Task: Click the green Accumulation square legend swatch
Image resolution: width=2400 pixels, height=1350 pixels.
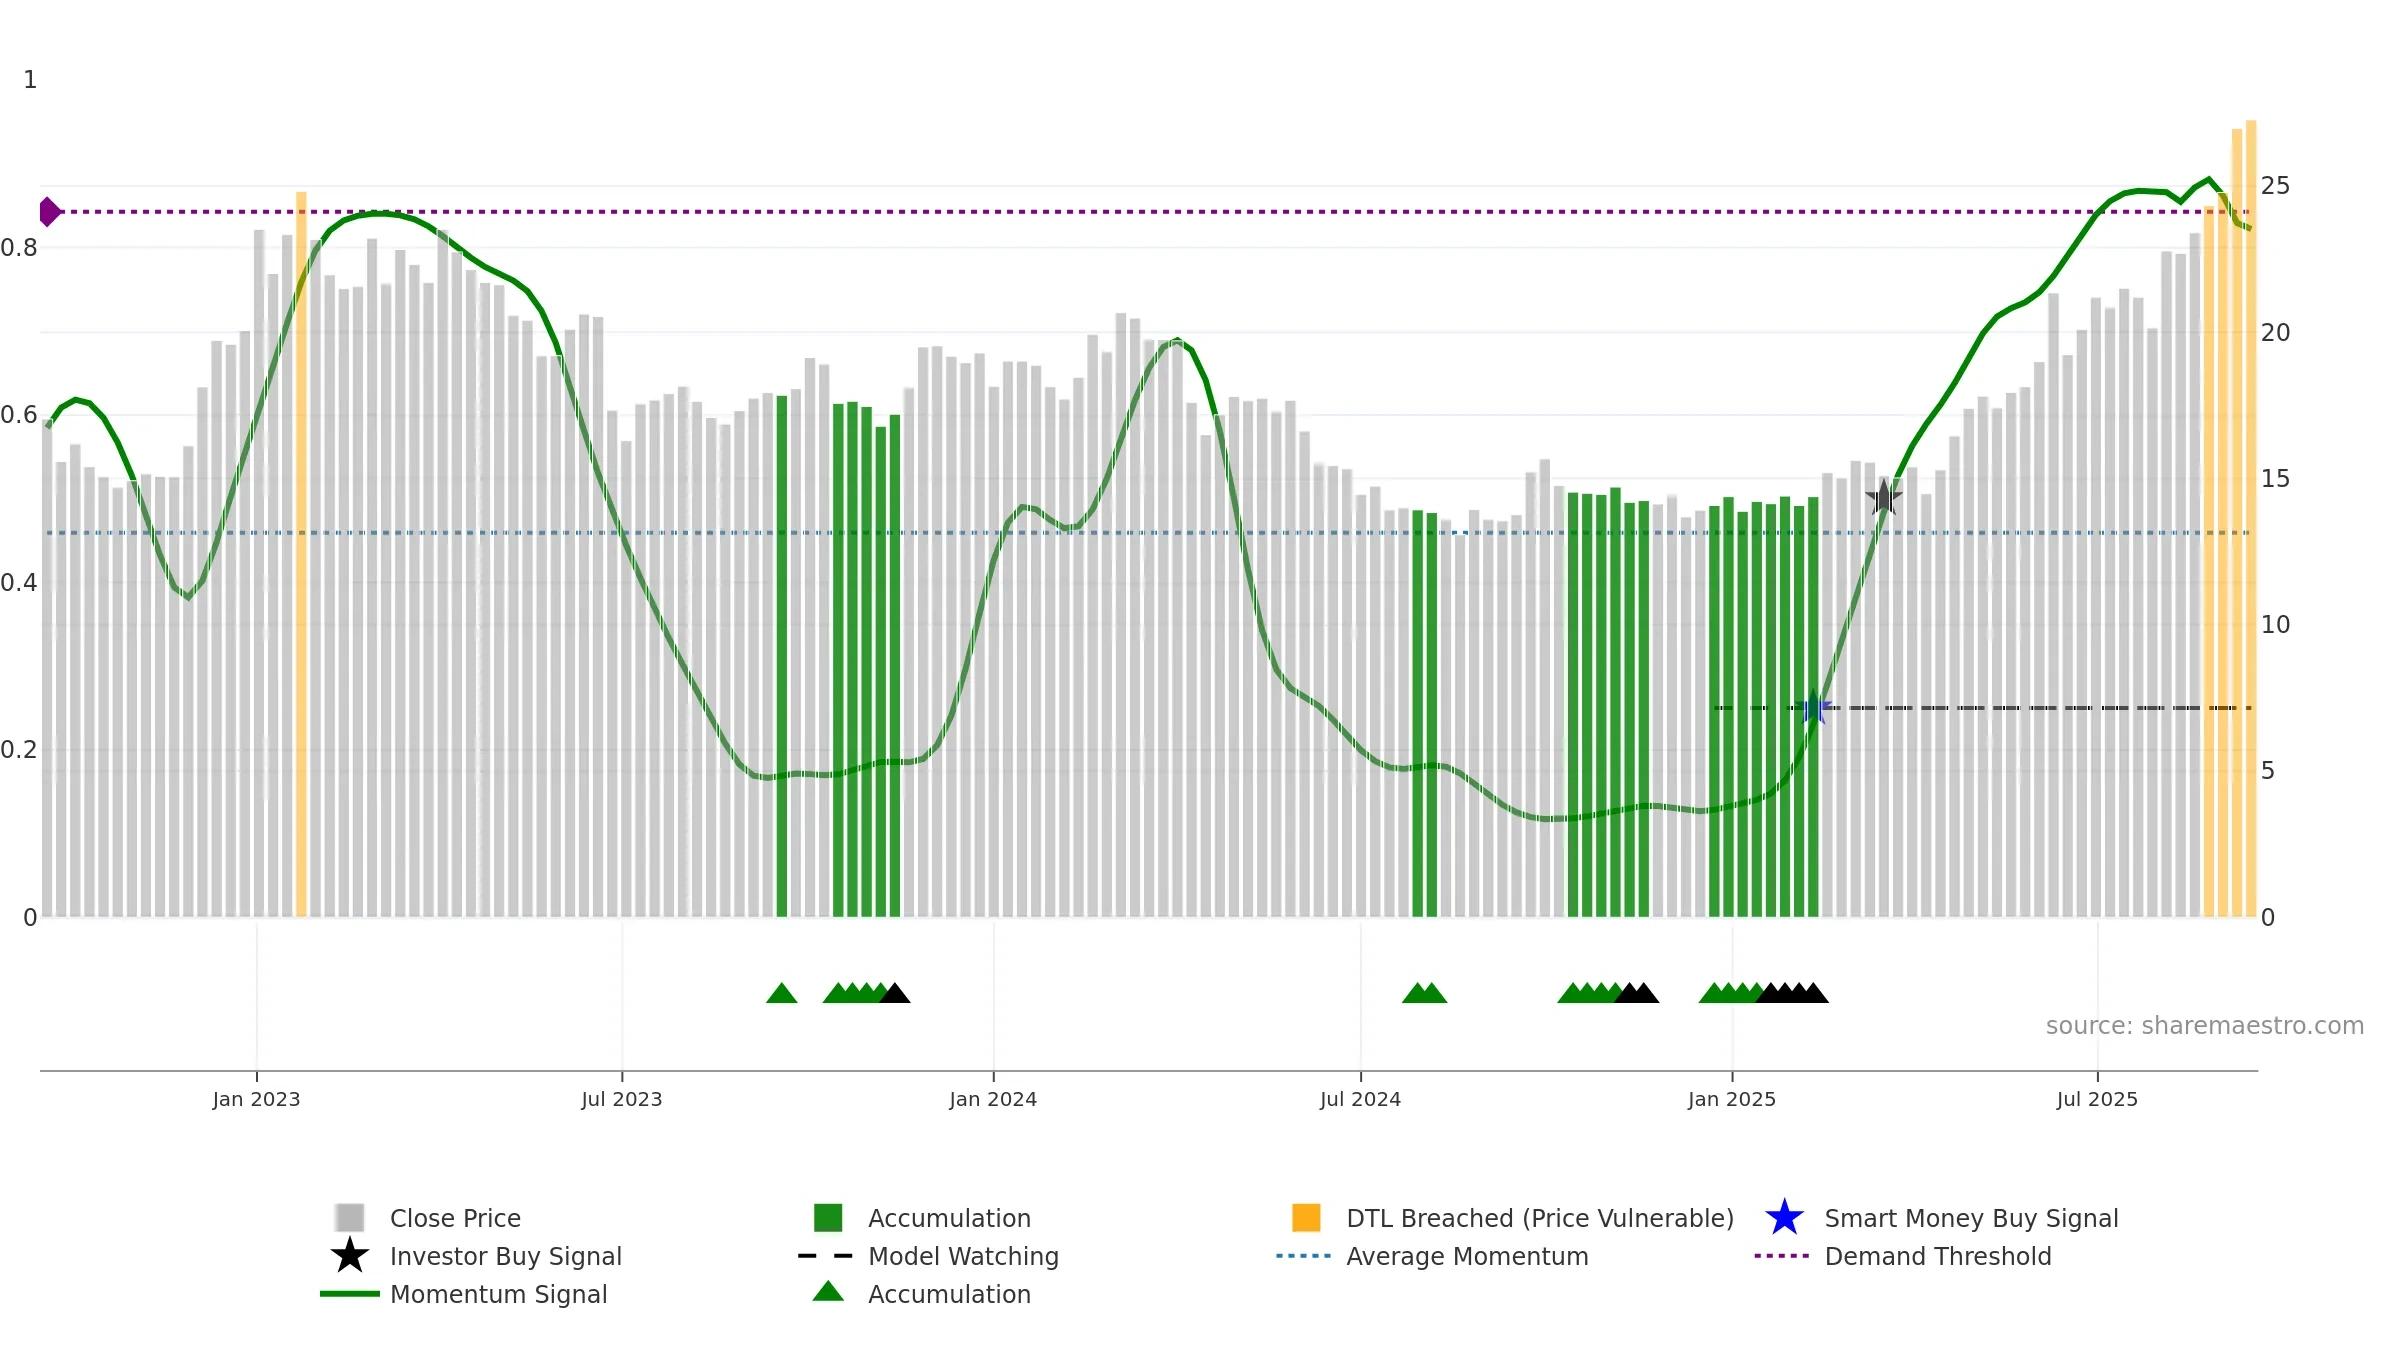Action: 828,1218
